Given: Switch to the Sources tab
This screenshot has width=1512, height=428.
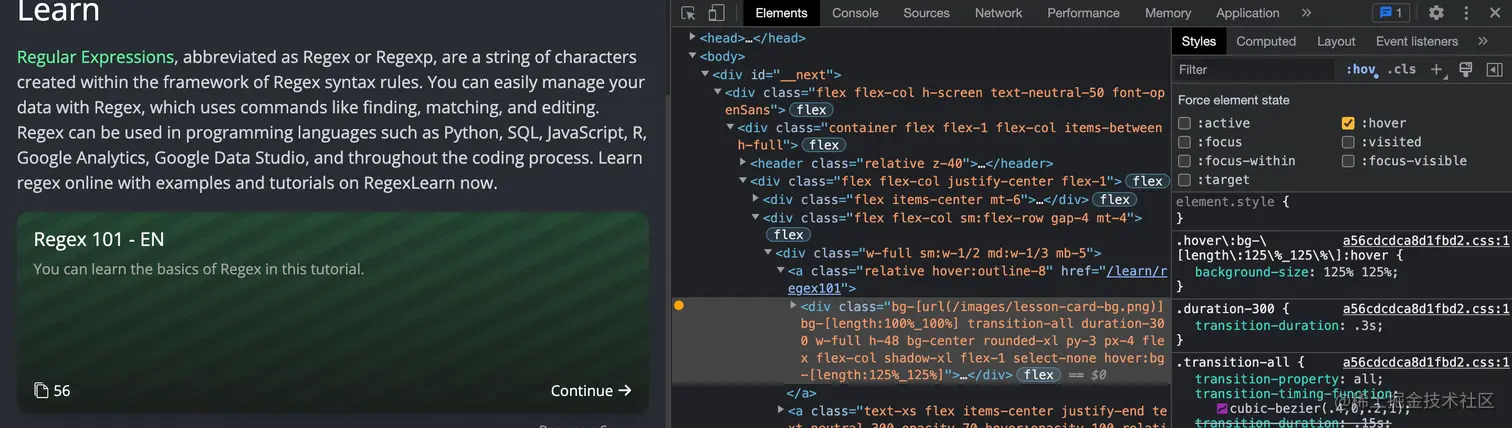Looking at the screenshot, I should pos(926,13).
